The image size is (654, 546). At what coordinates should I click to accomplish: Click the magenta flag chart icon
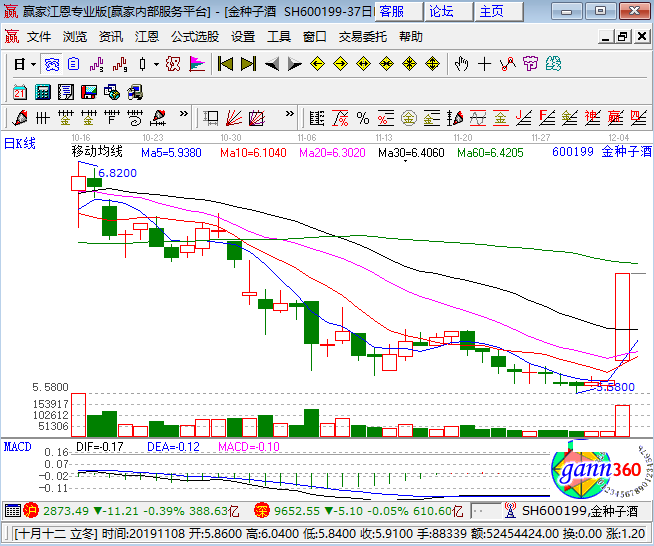tap(197, 64)
